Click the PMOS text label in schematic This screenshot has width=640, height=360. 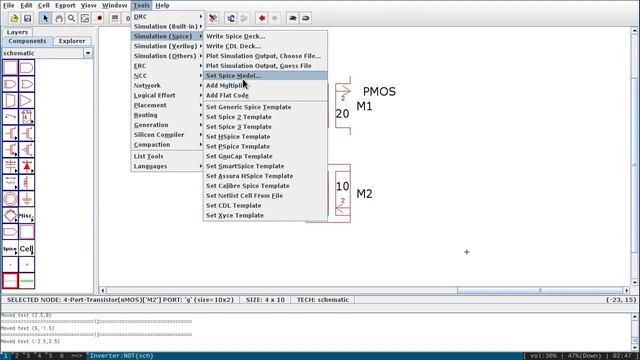click(379, 91)
